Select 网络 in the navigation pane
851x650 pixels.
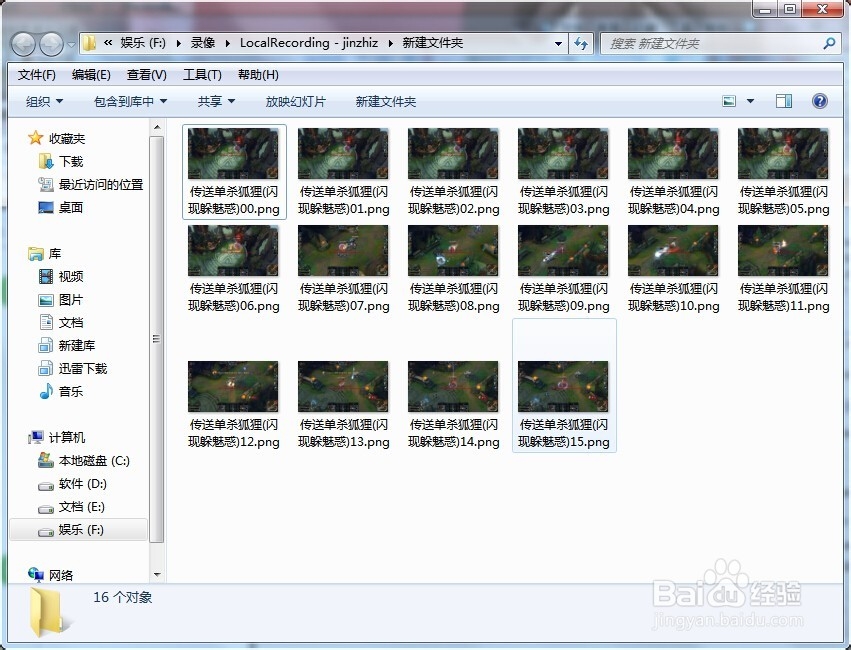click(x=61, y=575)
